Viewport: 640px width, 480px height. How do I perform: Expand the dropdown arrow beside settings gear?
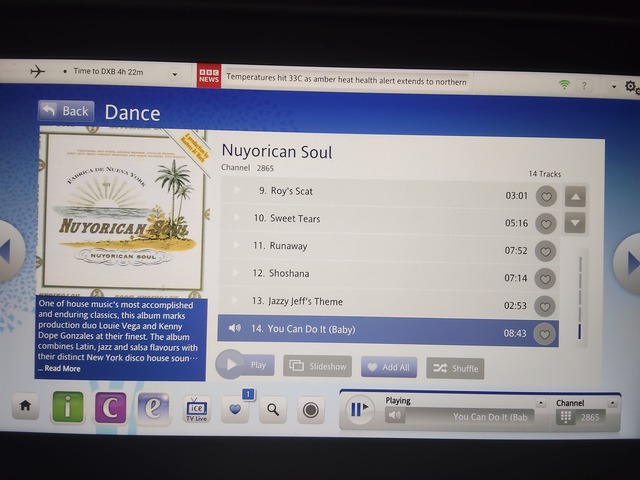[613, 87]
